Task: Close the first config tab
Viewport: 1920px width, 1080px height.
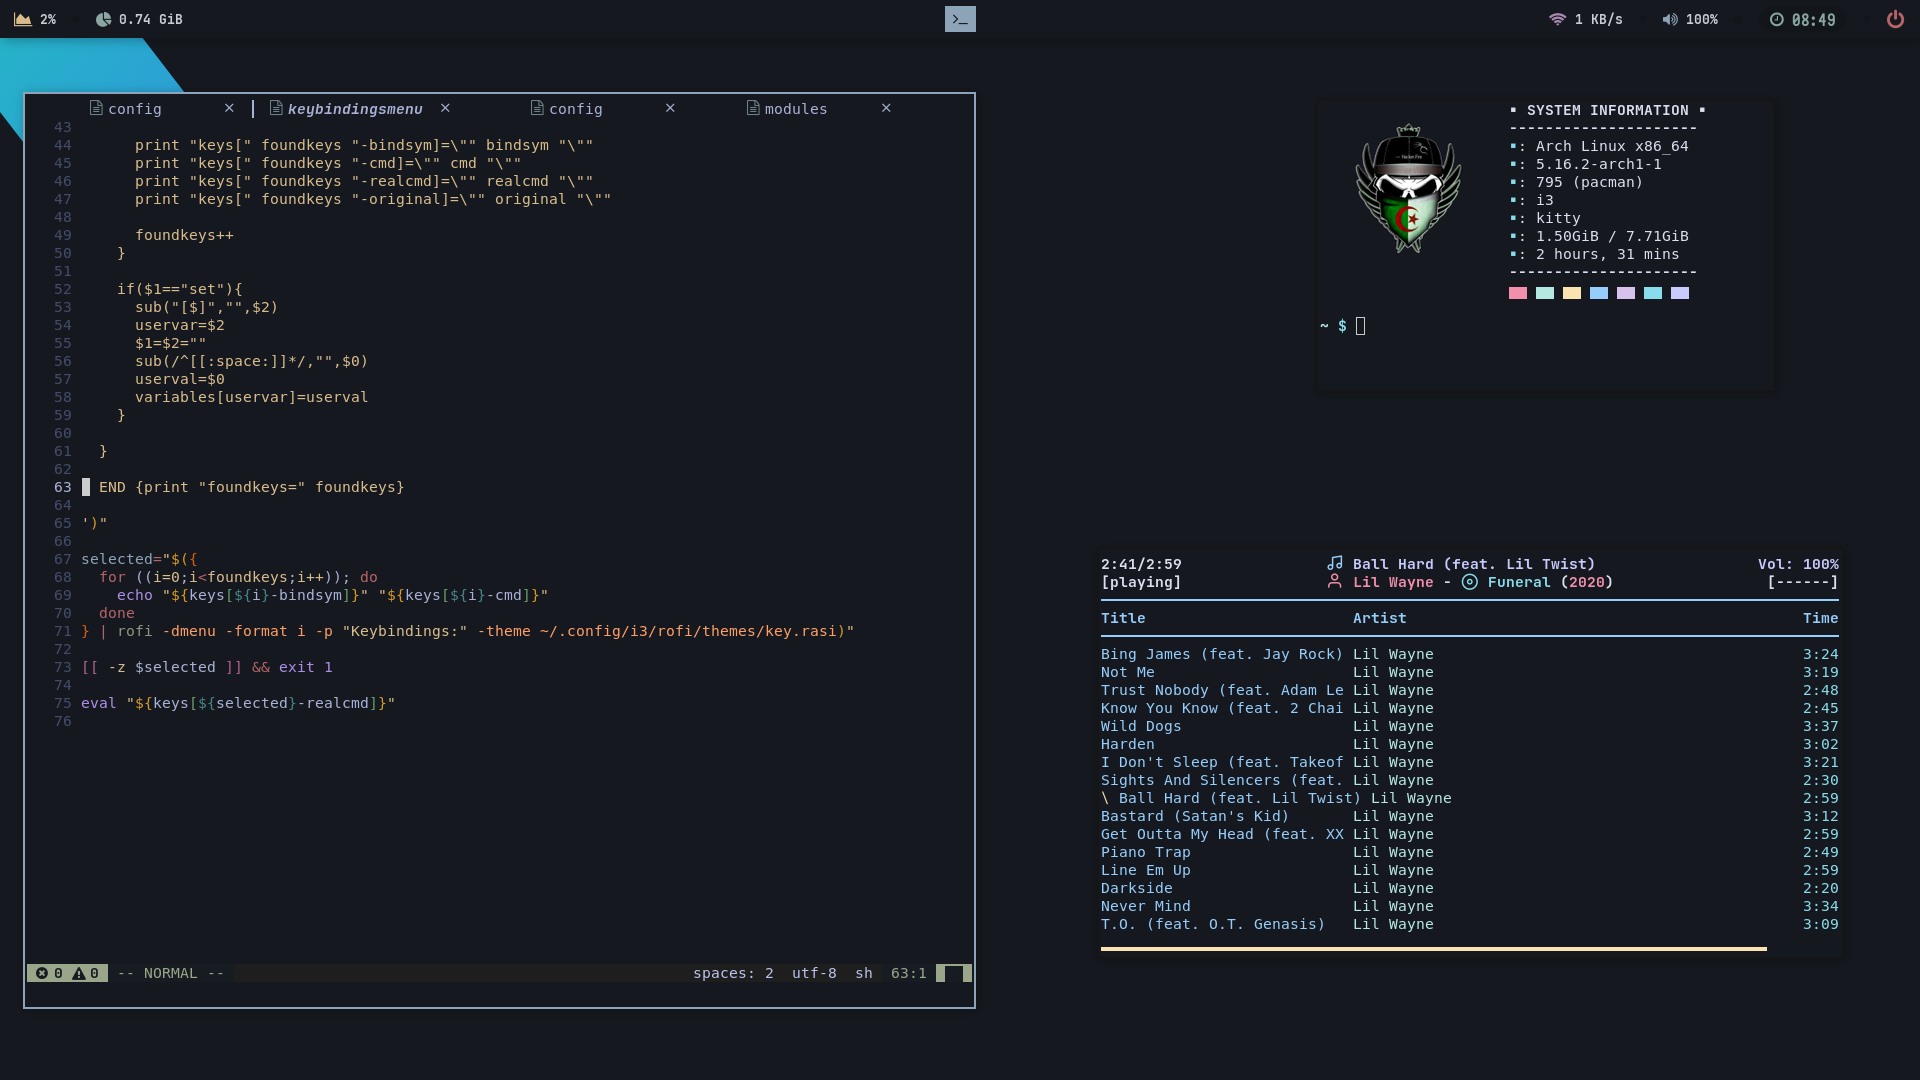Action: [x=229, y=108]
